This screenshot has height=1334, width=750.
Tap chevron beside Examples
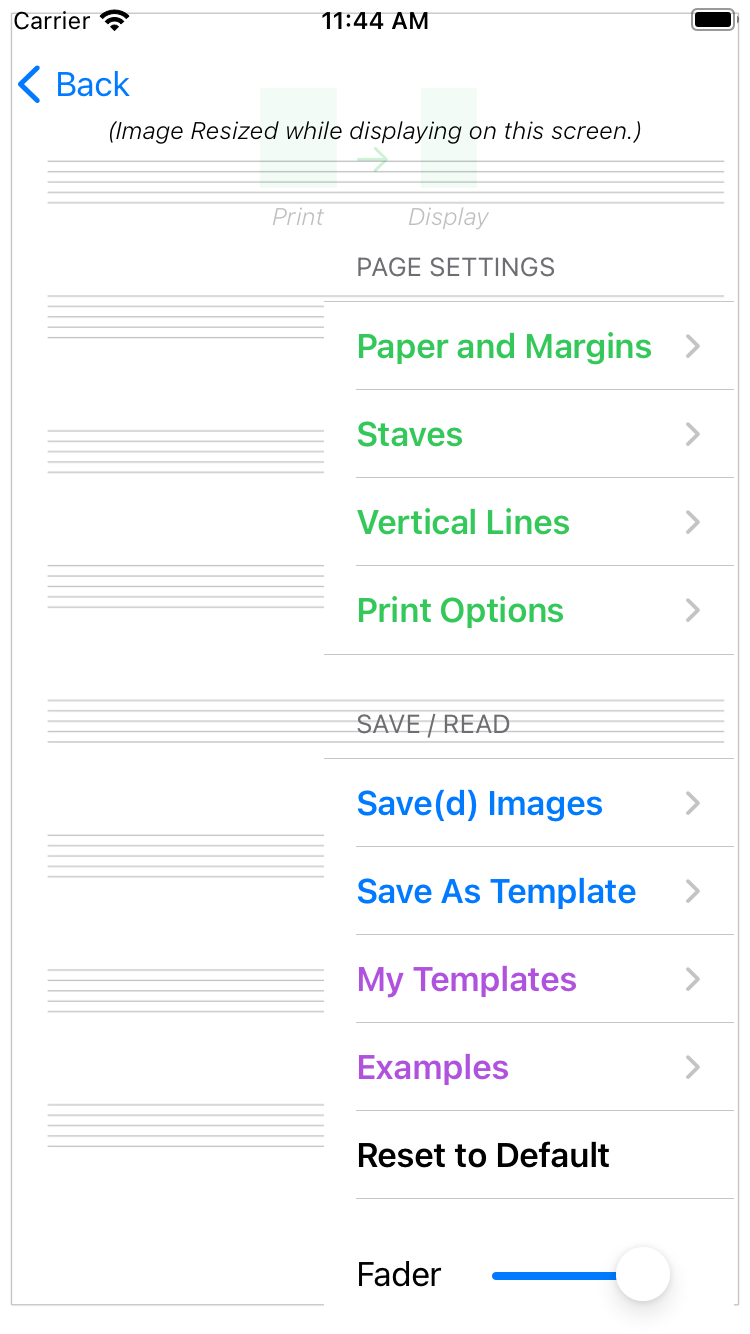693,1068
